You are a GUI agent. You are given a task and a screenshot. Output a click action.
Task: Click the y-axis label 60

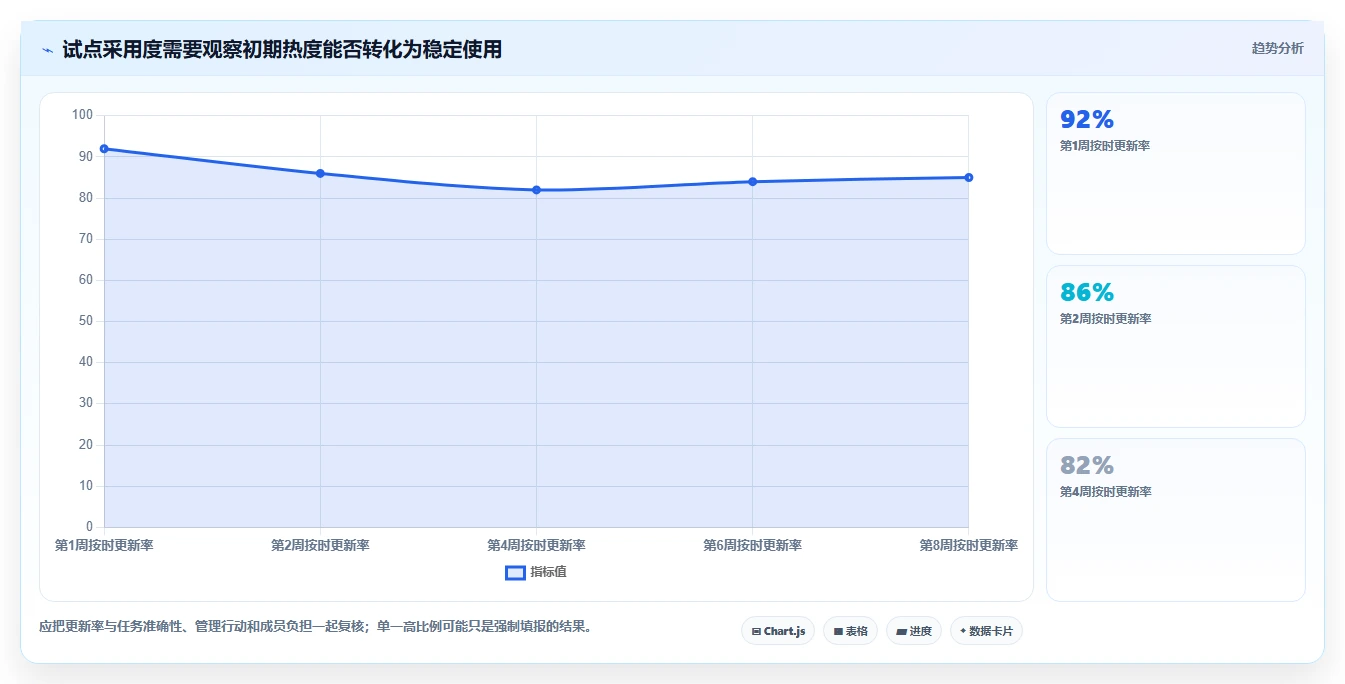pos(85,280)
